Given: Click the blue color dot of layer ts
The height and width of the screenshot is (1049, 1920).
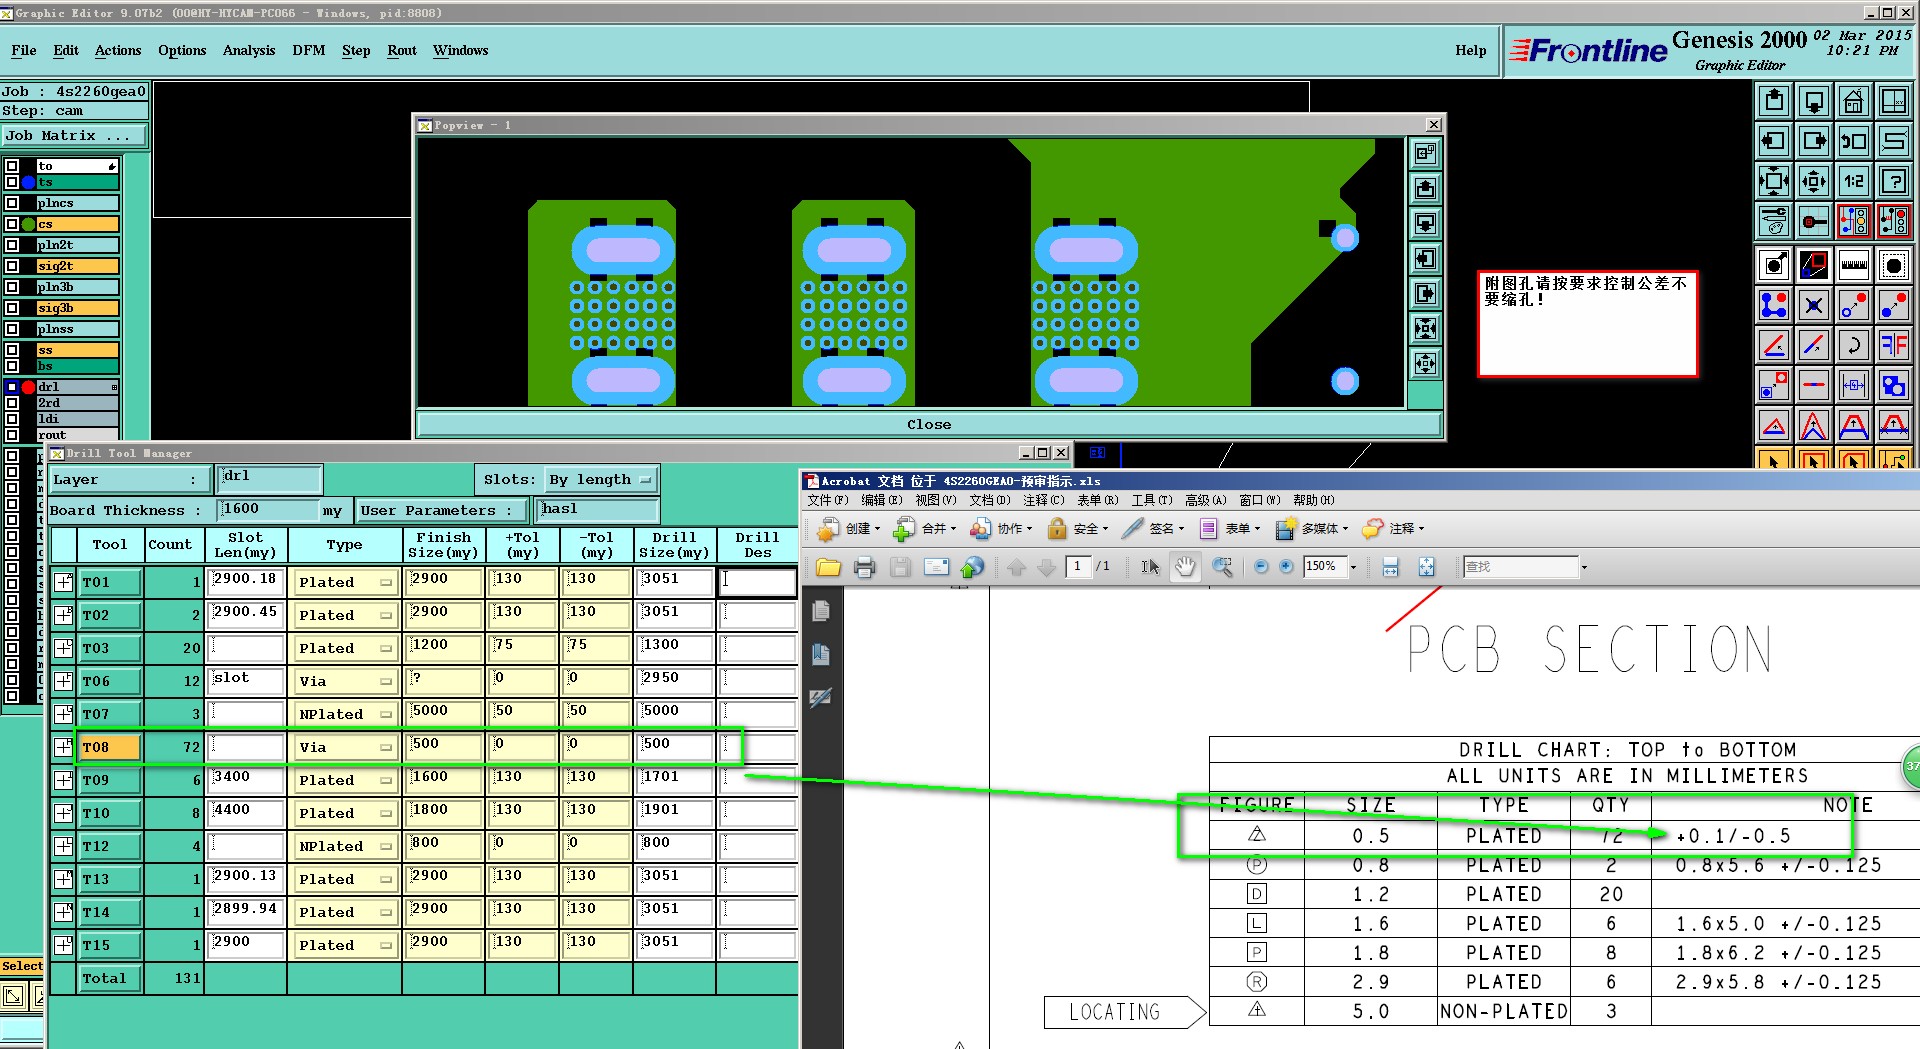Looking at the screenshot, I should (29, 182).
